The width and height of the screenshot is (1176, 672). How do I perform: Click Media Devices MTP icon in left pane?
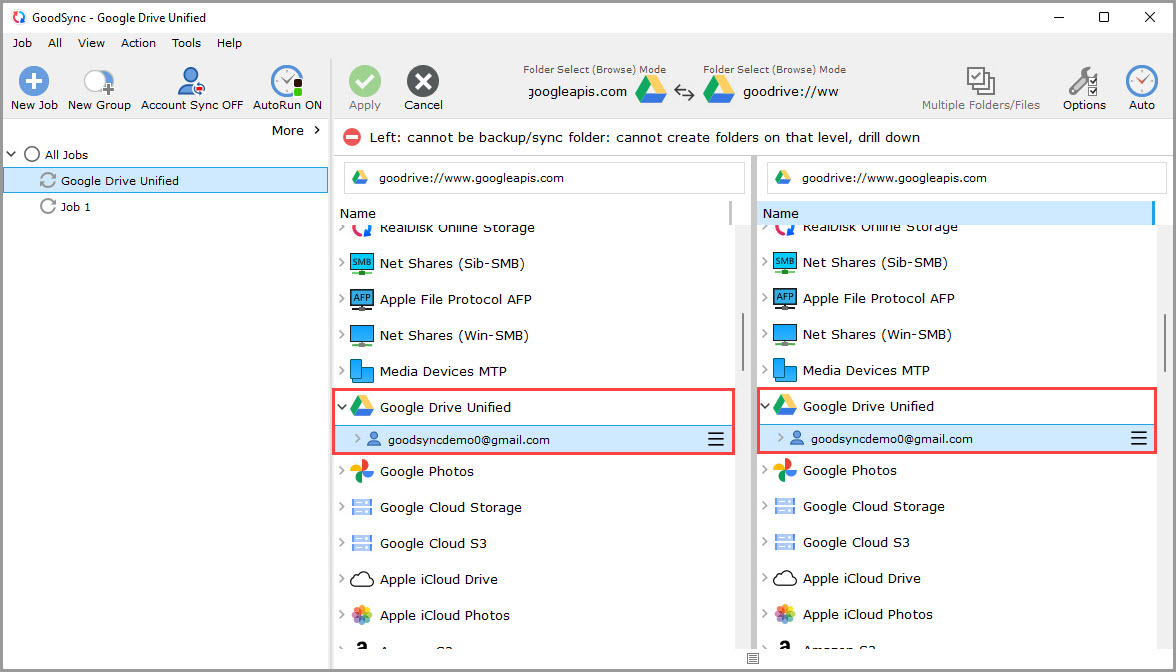(362, 371)
